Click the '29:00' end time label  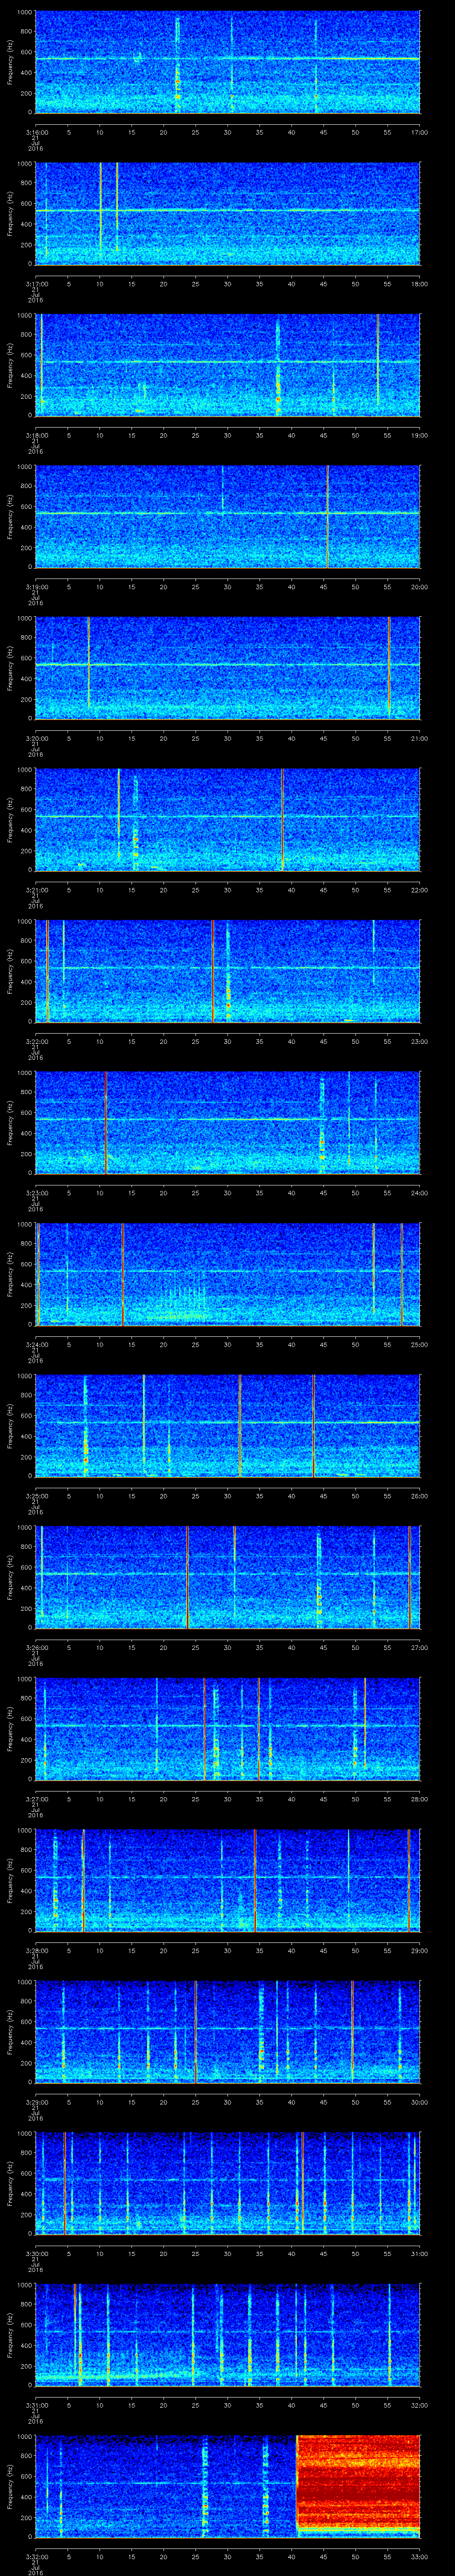420,1951
